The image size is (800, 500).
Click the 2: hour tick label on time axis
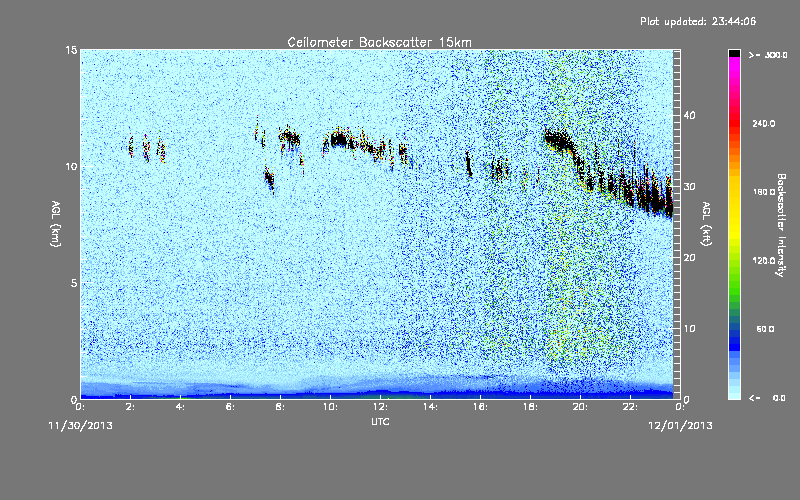131,407
